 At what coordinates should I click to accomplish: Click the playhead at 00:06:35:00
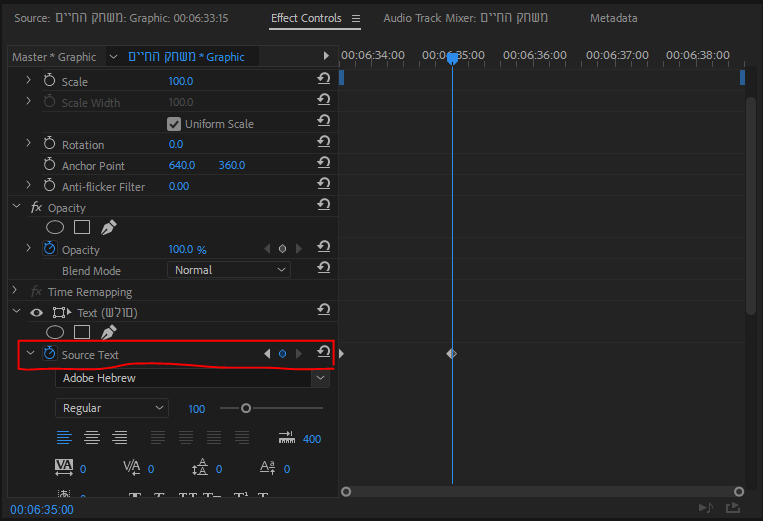coord(453,58)
